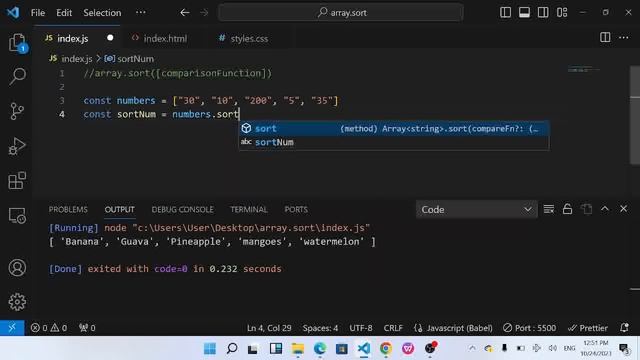Click Port : 5500 Live Server button

coord(529,328)
